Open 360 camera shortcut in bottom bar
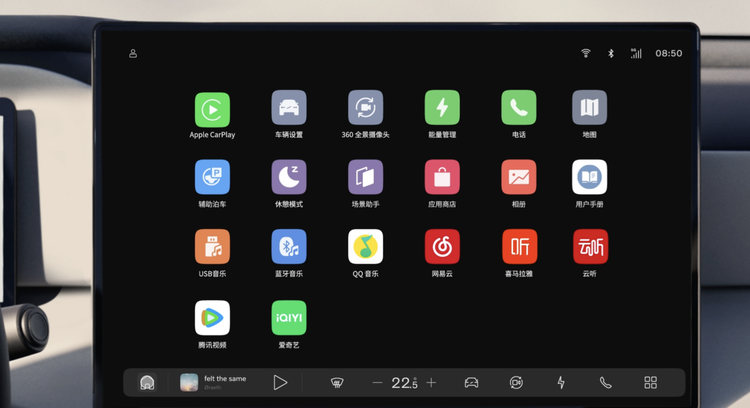750x408 pixels. (516, 383)
